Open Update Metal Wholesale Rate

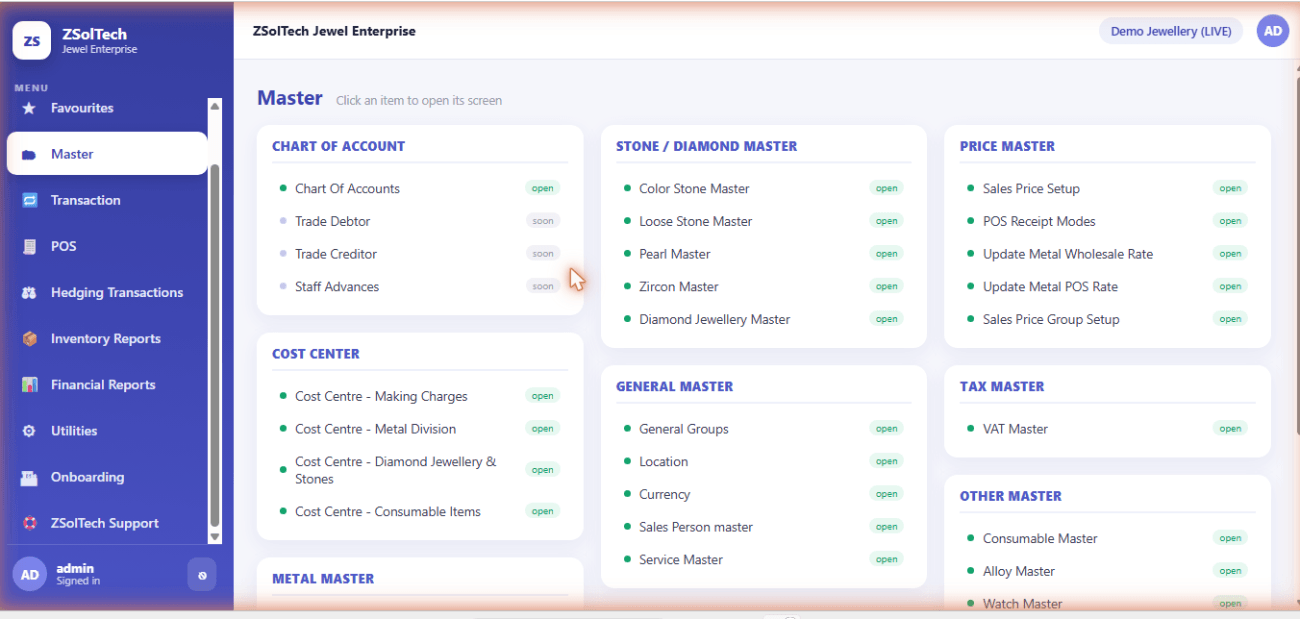[1107, 254]
